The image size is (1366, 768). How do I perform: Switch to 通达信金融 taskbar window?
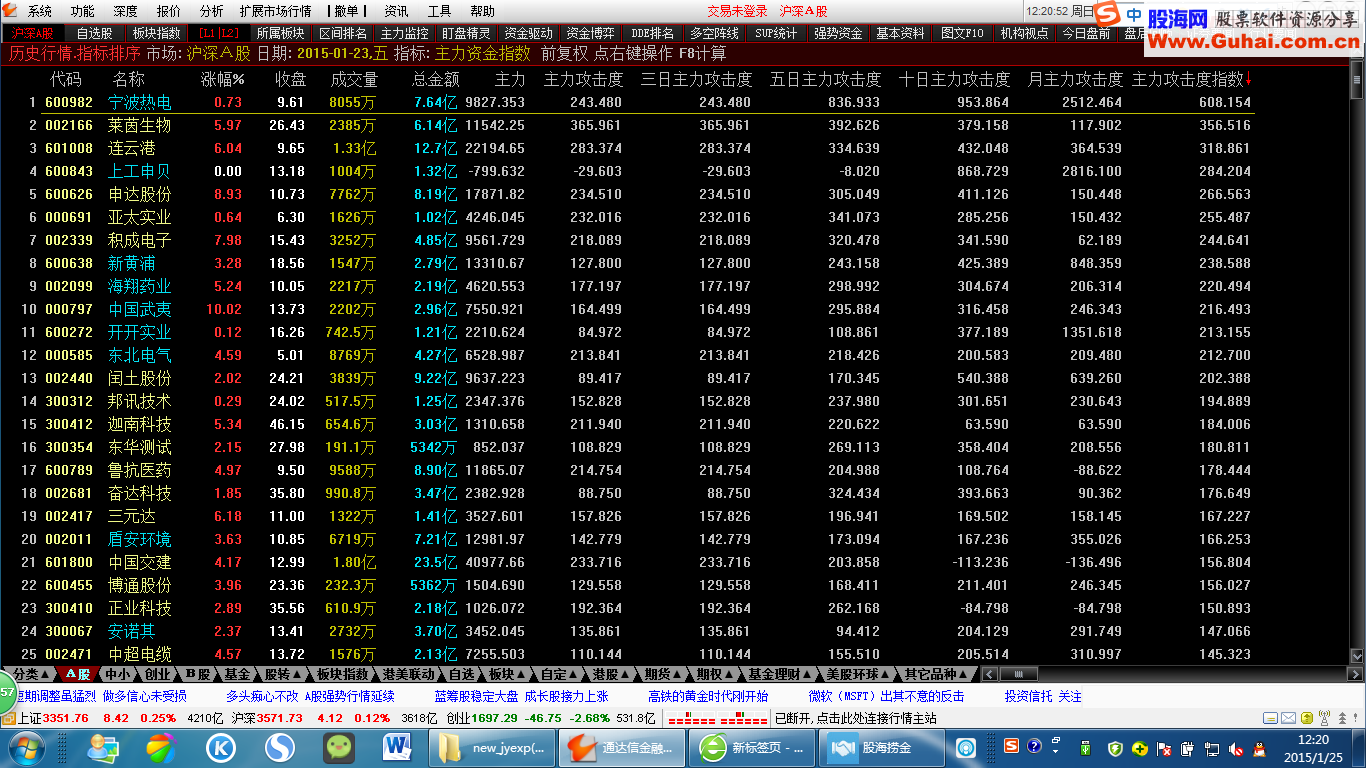[x=623, y=747]
